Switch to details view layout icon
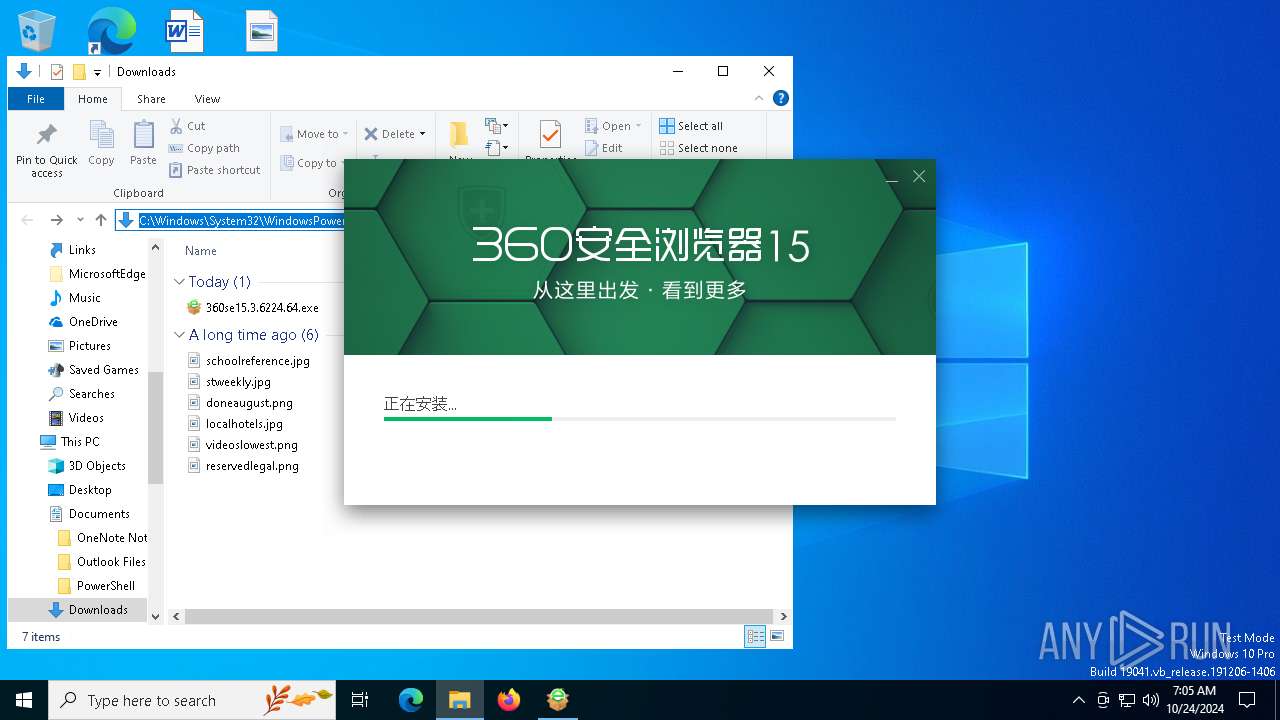The width and height of the screenshot is (1280, 720). pyautogui.click(x=755, y=636)
